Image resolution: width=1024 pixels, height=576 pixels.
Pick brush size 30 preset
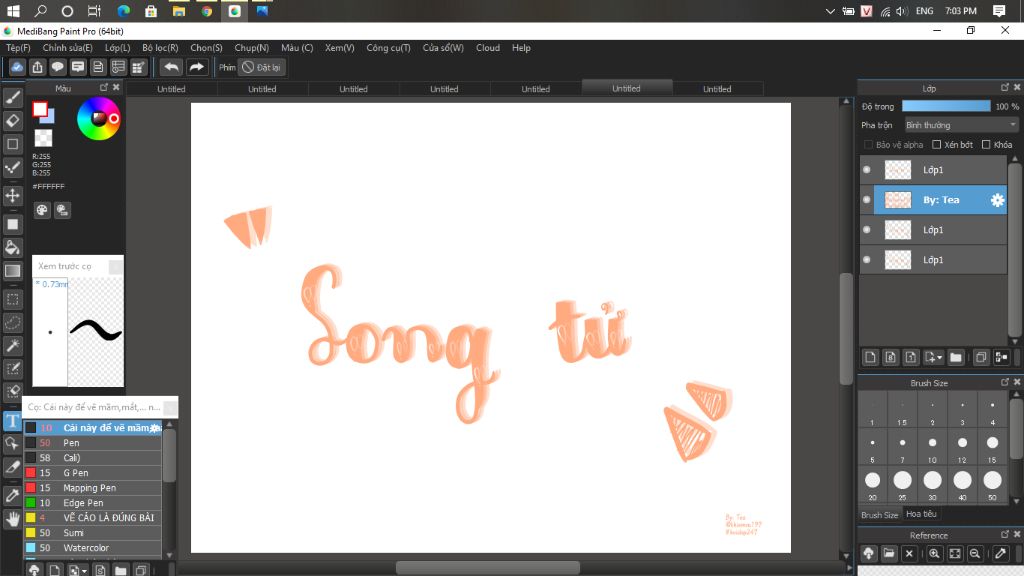[x=932, y=486]
